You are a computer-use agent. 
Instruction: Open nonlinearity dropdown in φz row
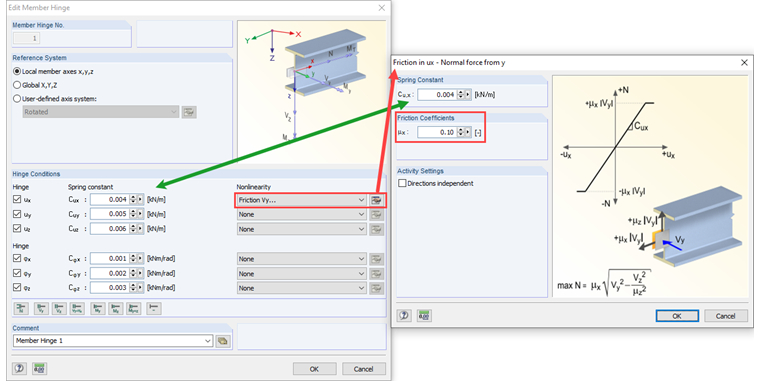coord(301,288)
